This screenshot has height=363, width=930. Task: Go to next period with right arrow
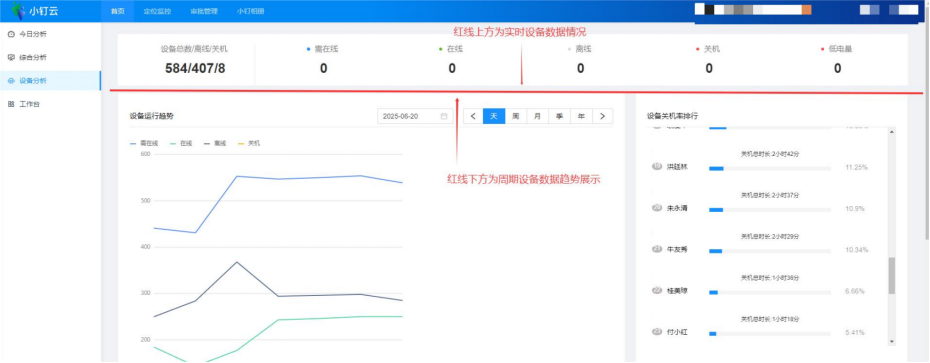[x=603, y=116]
